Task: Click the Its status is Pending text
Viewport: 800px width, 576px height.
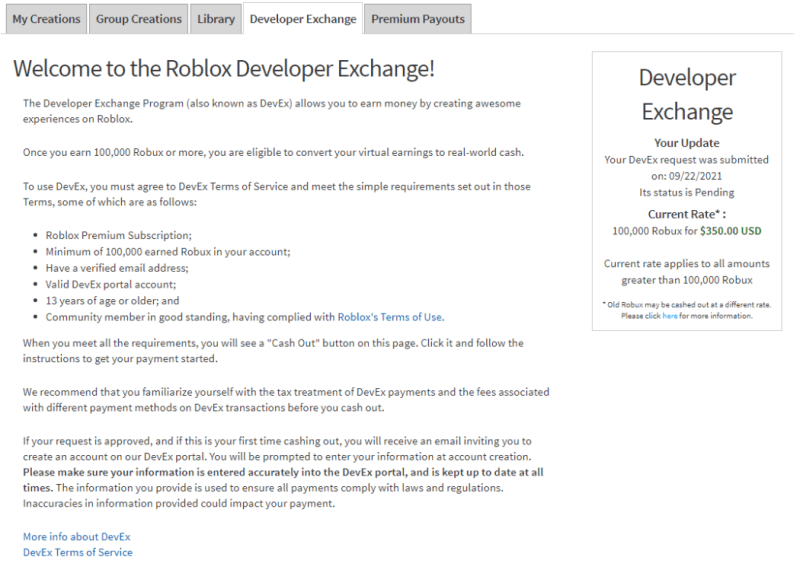Action: pos(686,192)
